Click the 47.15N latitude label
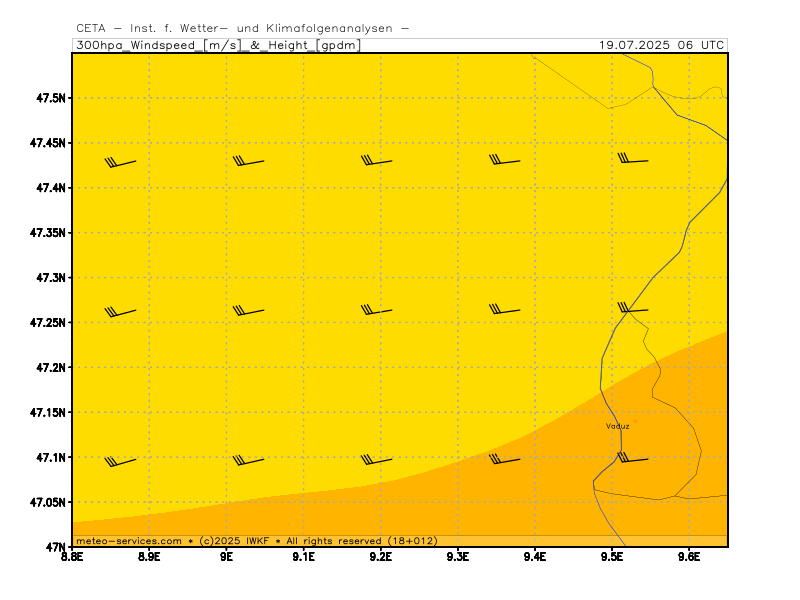800x600 pixels. pyautogui.click(x=48, y=412)
